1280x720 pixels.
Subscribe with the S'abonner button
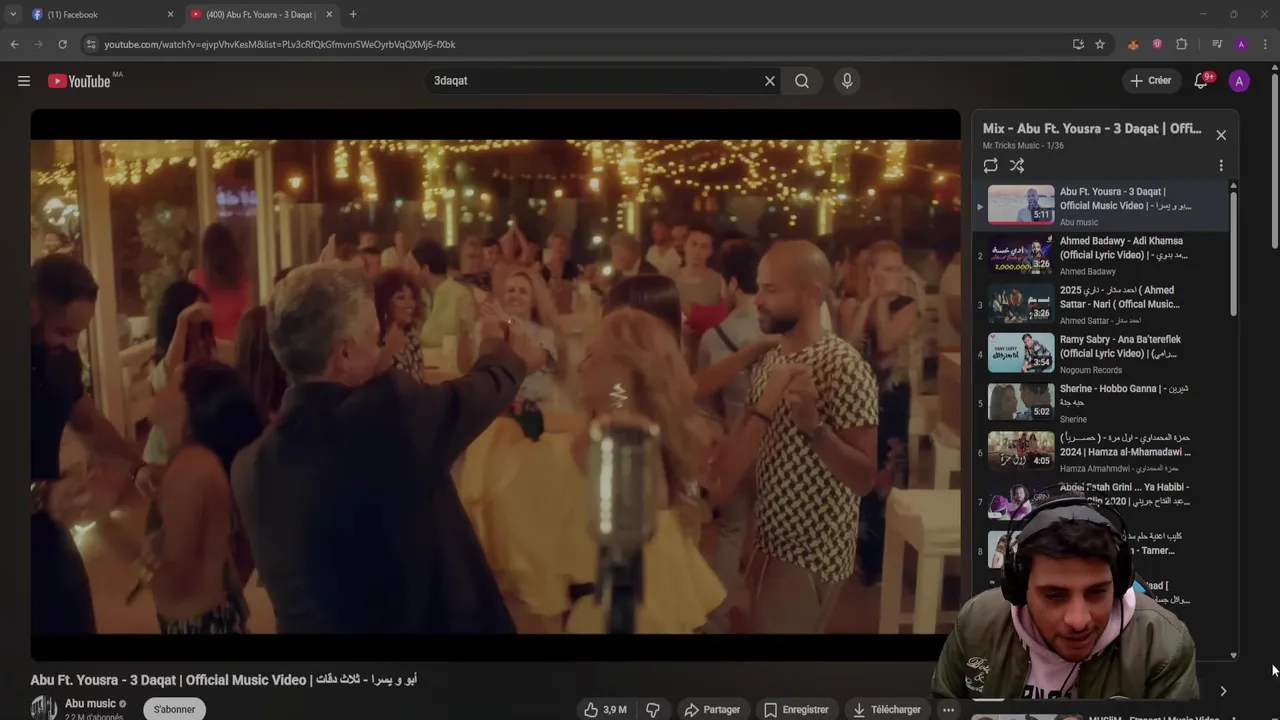175,709
